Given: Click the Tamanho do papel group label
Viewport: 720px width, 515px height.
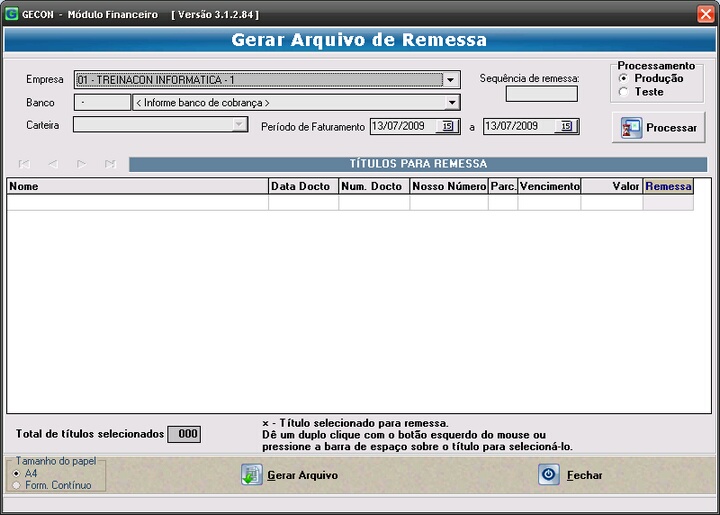Looking at the screenshot, I should point(56,461).
